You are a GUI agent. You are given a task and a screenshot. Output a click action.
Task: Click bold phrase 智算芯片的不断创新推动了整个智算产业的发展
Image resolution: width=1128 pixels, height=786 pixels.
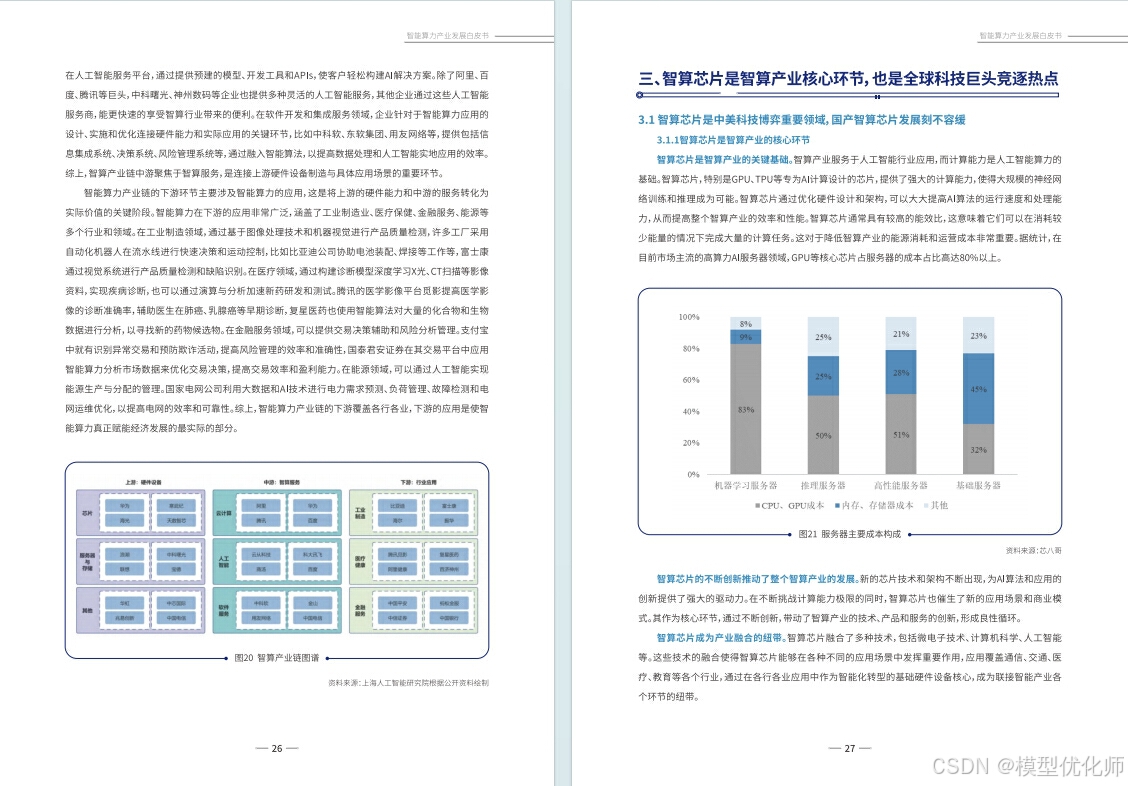756,579
